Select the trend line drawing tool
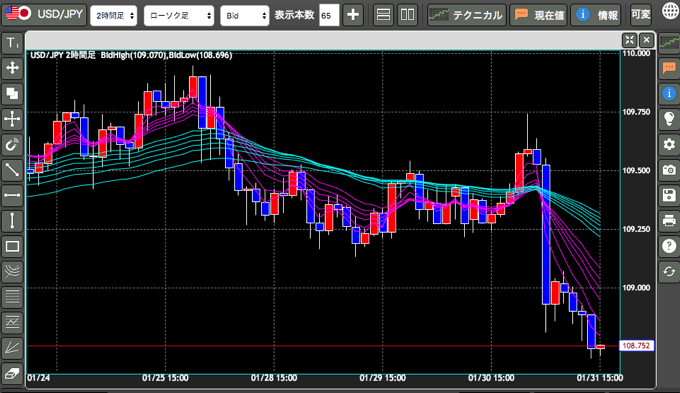The width and height of the screenshot is (680, 393). (x=12, y=170)
